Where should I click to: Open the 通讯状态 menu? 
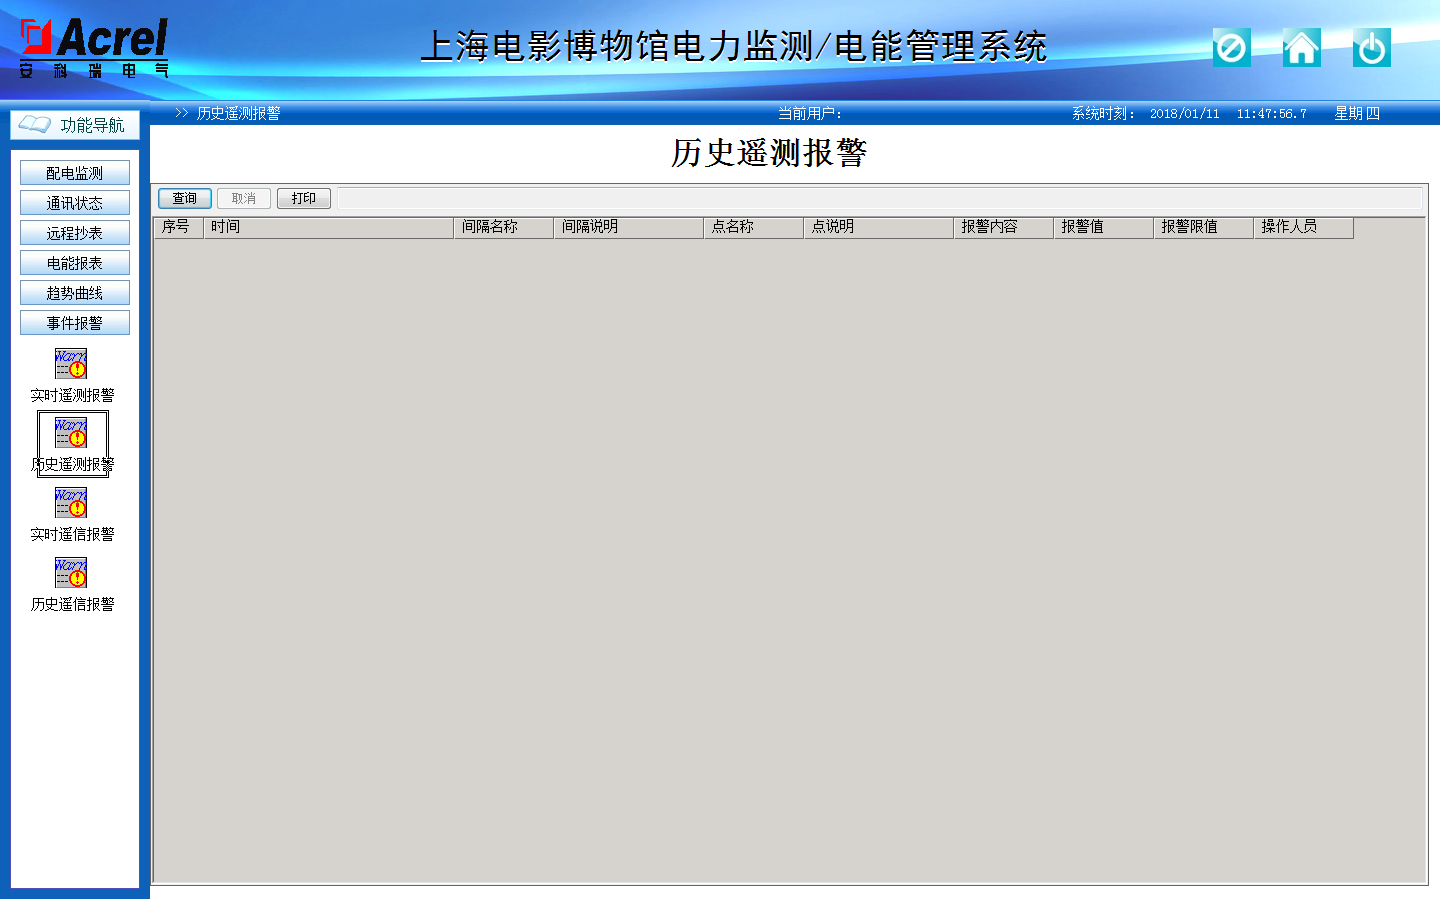75,203
